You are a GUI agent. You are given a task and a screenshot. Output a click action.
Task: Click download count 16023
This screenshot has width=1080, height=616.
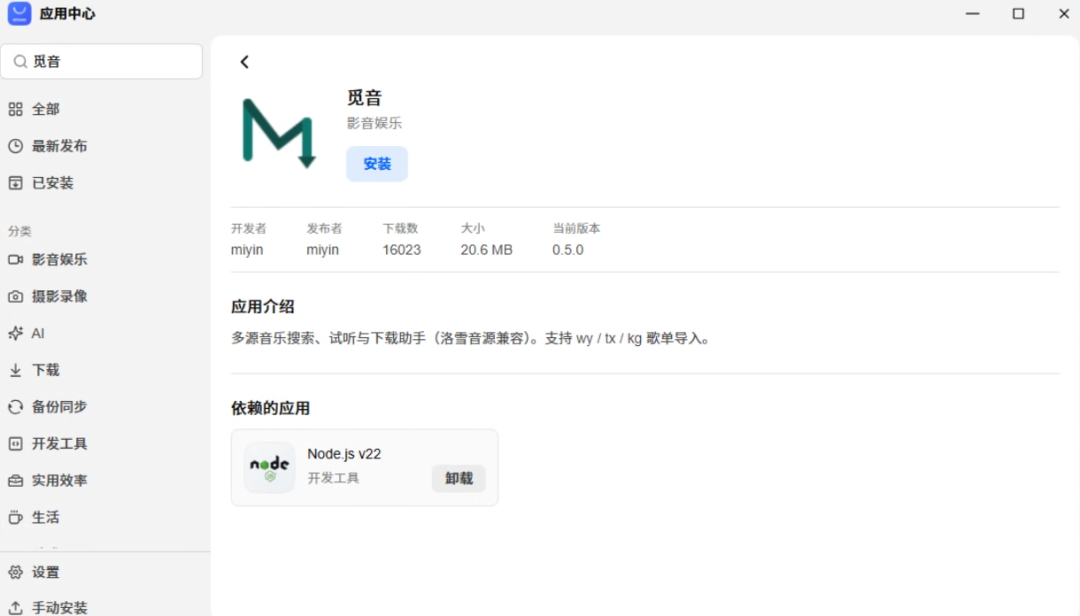coord(402,249)
